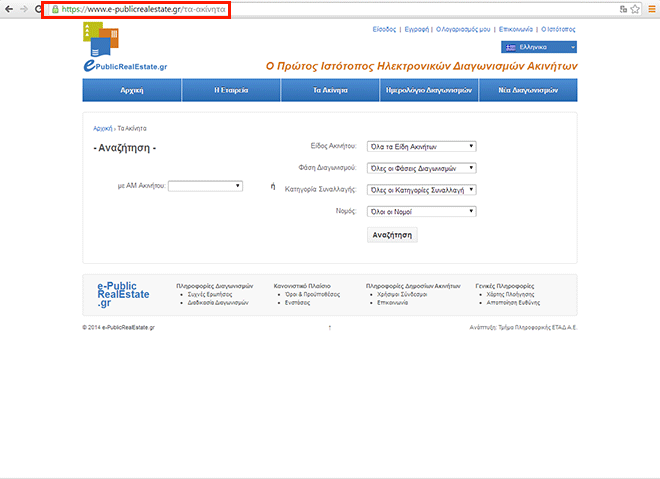This screenshot has width=660, height=479.
Task: Click the up arrow in the footer
Action: 330,327
